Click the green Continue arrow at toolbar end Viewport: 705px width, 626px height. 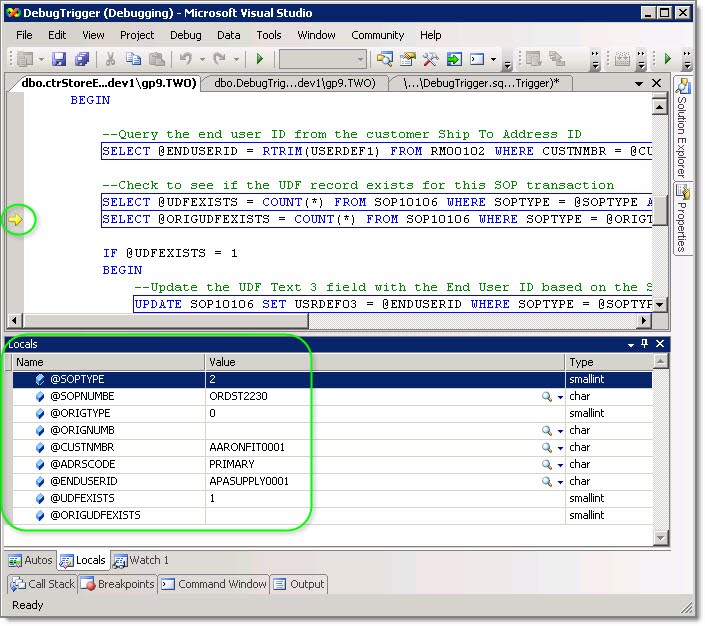click(x=668, y=58)
